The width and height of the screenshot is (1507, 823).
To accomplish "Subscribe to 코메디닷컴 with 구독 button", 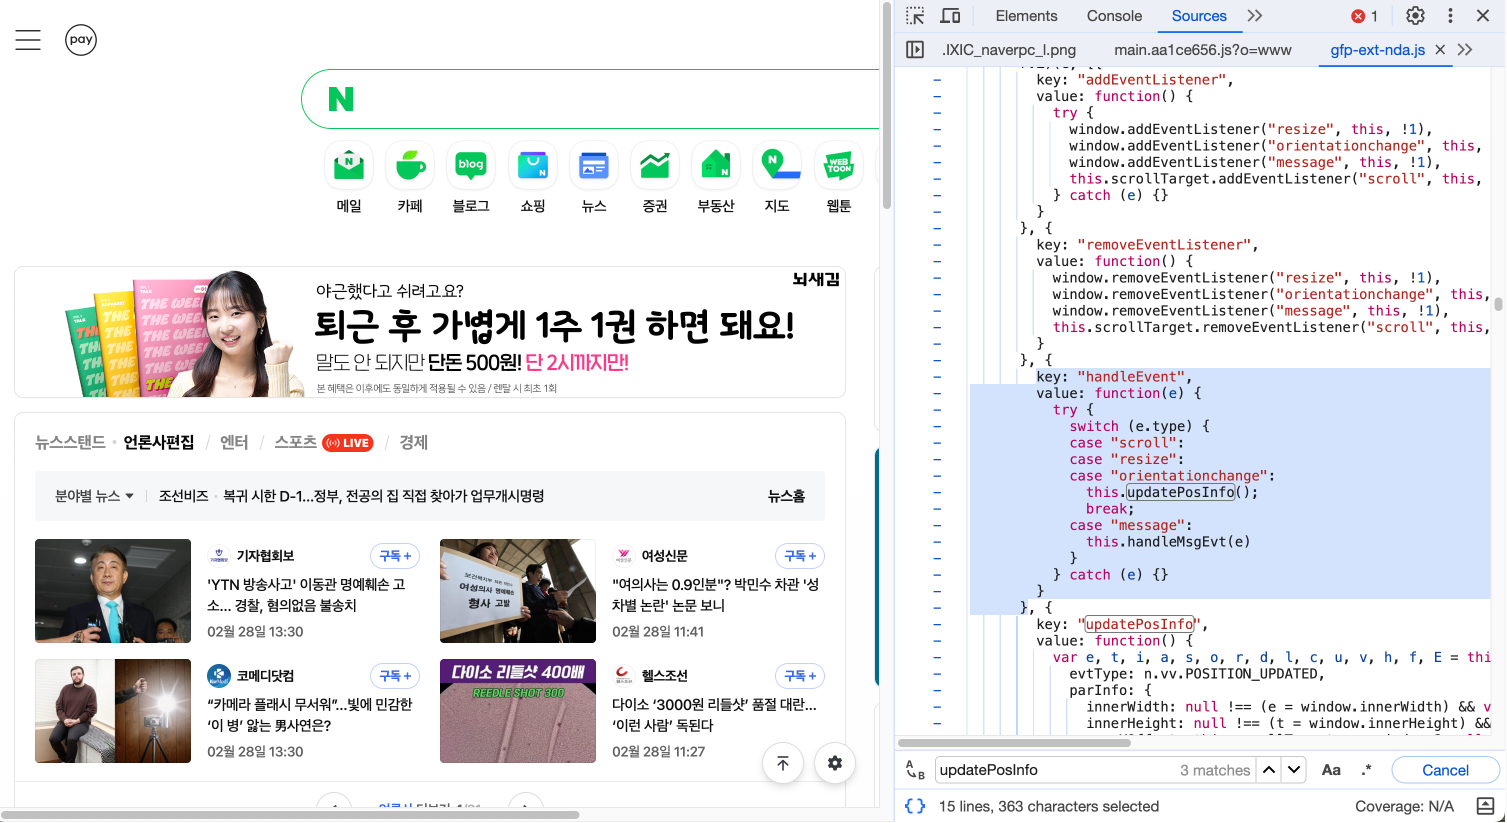I will click(x=395, y=676).
